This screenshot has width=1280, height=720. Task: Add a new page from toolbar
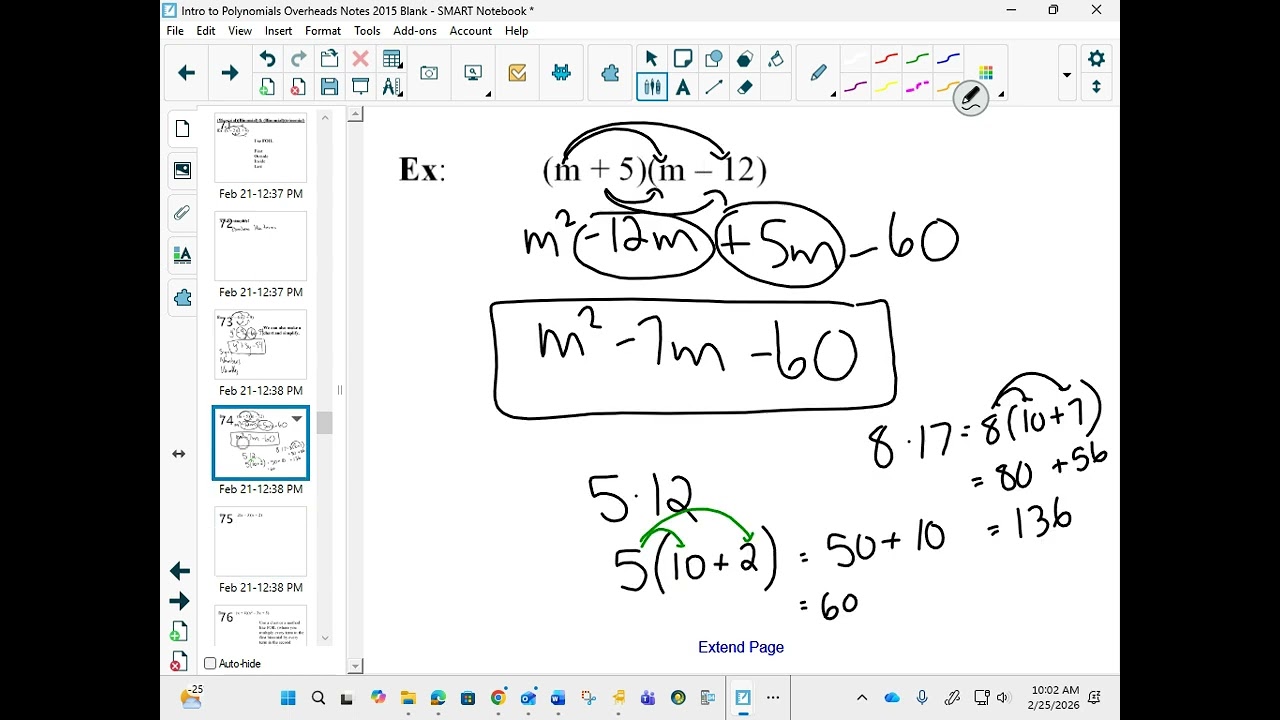tap(267, 87)
